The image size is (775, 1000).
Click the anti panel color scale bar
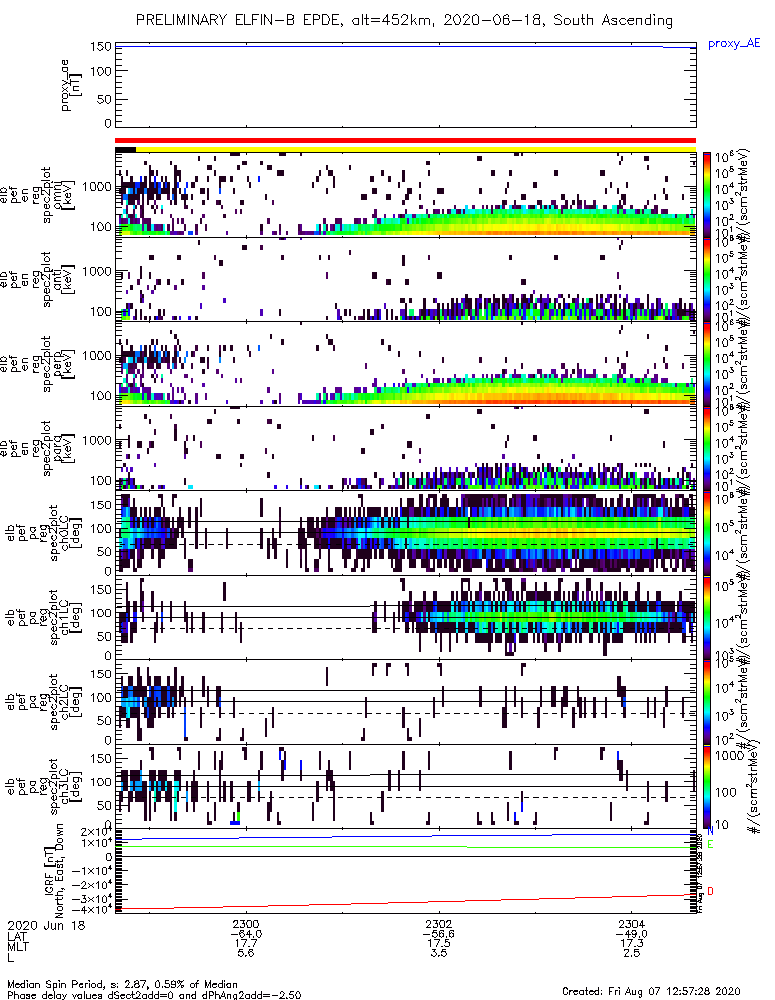click(x=707, y=279)
